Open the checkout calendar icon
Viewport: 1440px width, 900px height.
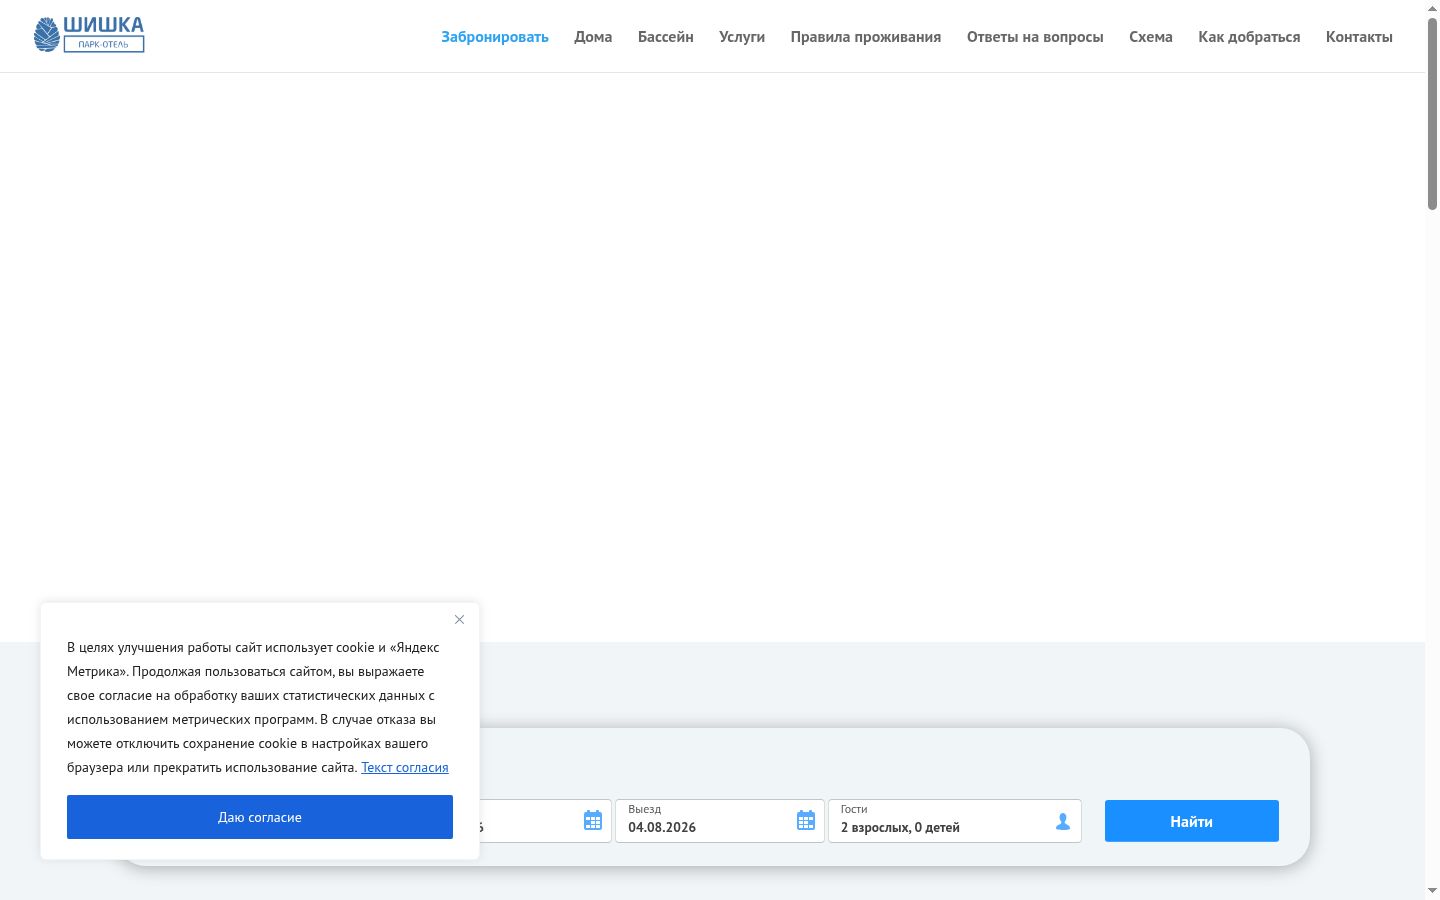pos(806,821)
